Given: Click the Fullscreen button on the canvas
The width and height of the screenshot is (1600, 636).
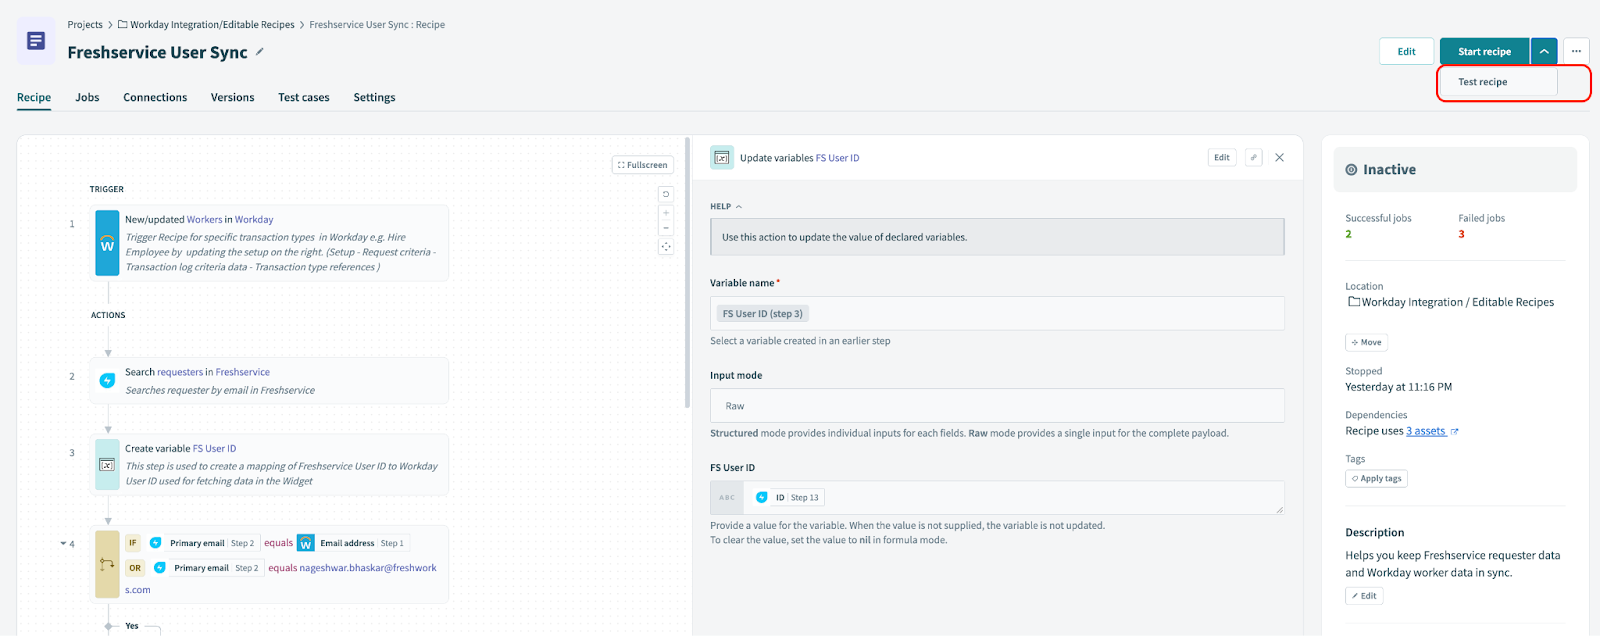Looking at the screenshot, I should click(642, 165).
